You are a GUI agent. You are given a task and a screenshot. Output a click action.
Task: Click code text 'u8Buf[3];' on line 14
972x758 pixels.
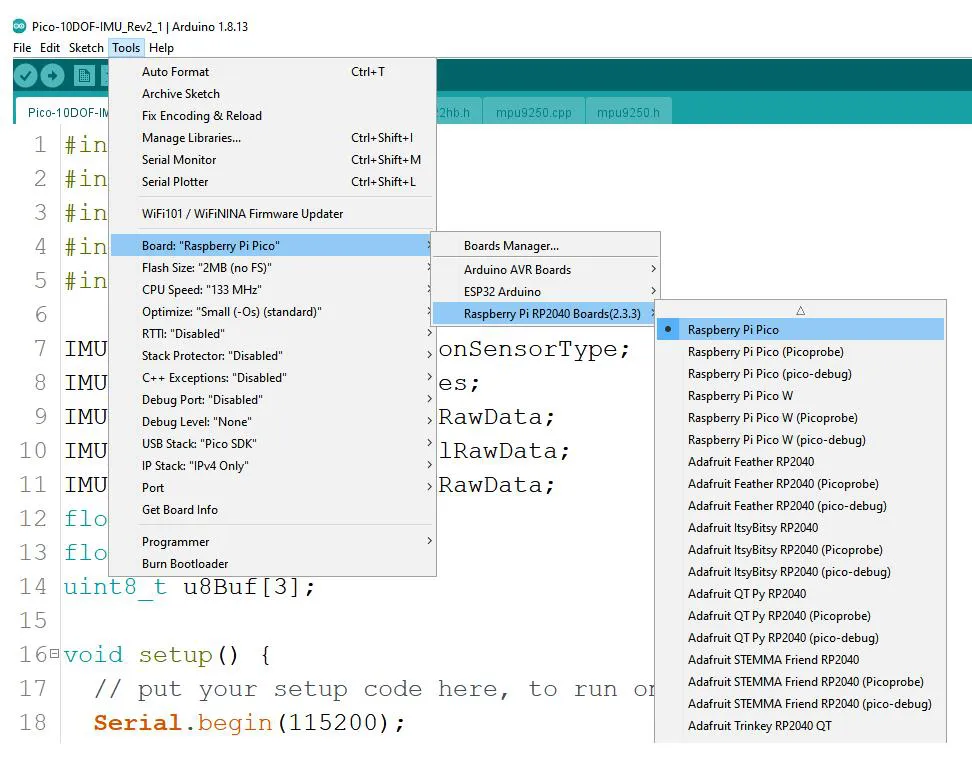coord(249,586)
